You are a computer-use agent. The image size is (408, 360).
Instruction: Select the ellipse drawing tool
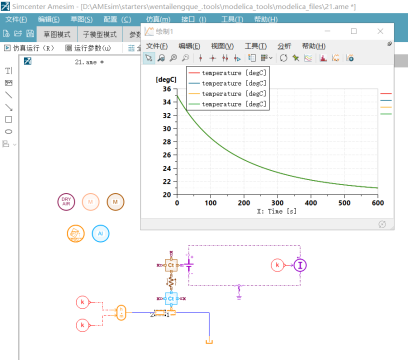9,131
